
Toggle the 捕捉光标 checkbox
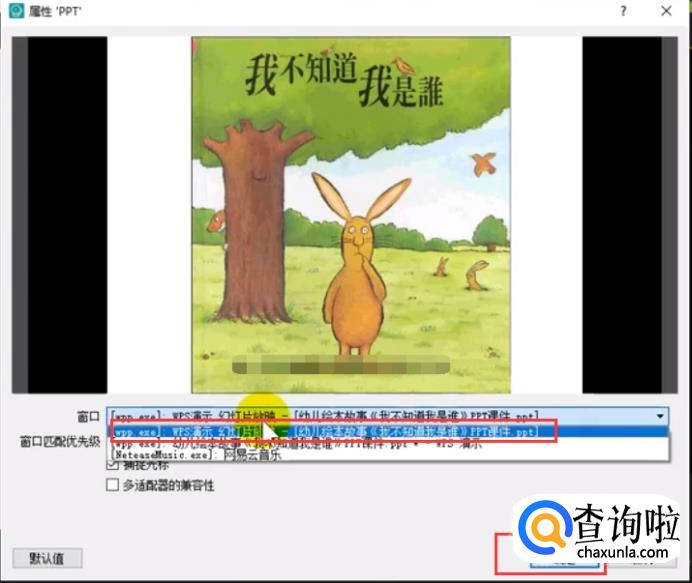tap(113, 465)
